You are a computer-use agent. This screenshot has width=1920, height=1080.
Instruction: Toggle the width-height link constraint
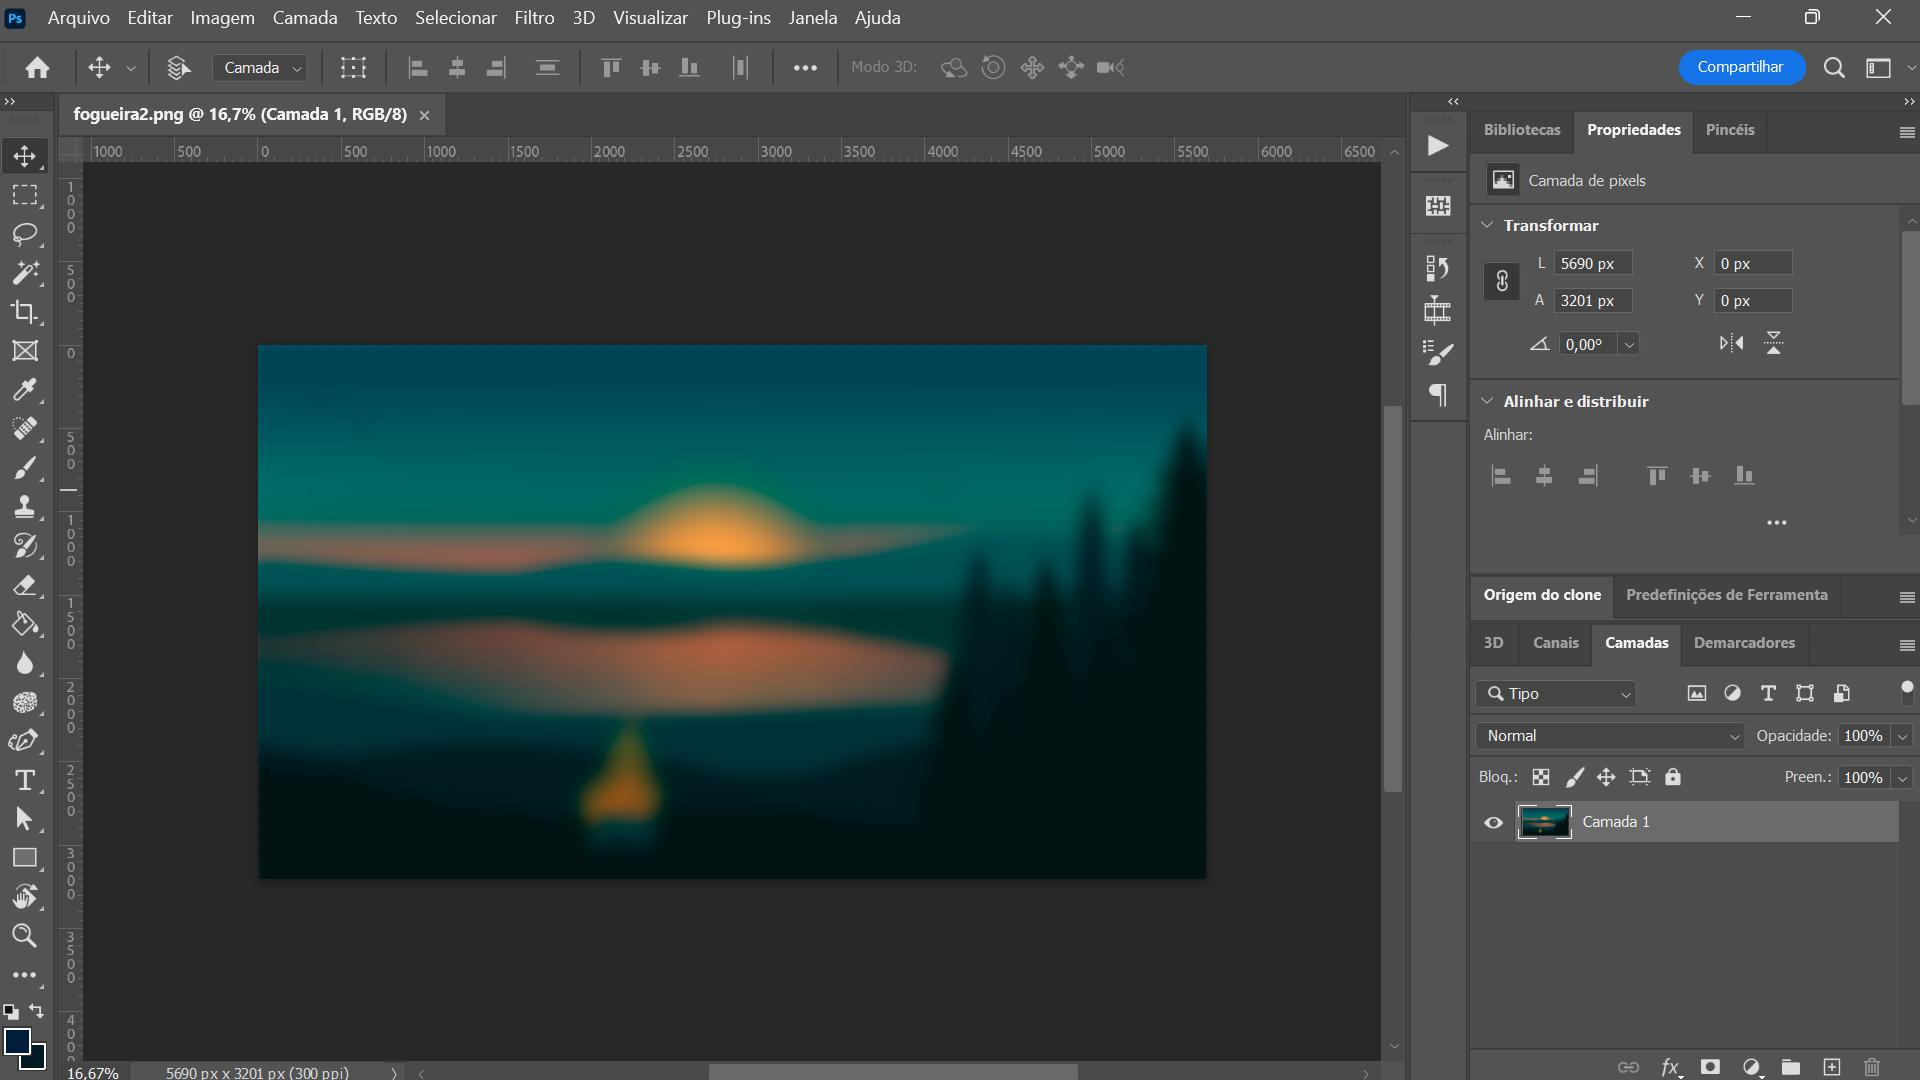pos(1501,282)
